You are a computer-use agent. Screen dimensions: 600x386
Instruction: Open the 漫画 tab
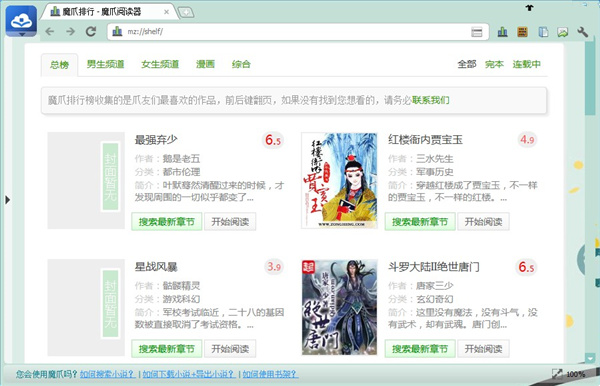coord(205,64)
